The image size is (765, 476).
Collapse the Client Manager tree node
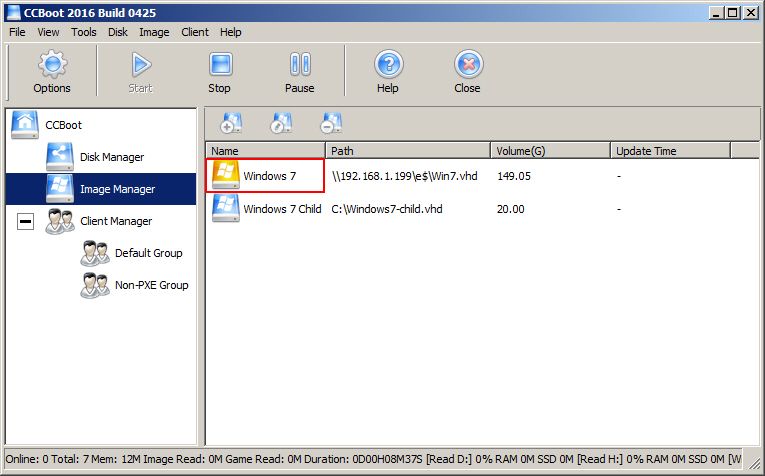click(x=25, y=222)
